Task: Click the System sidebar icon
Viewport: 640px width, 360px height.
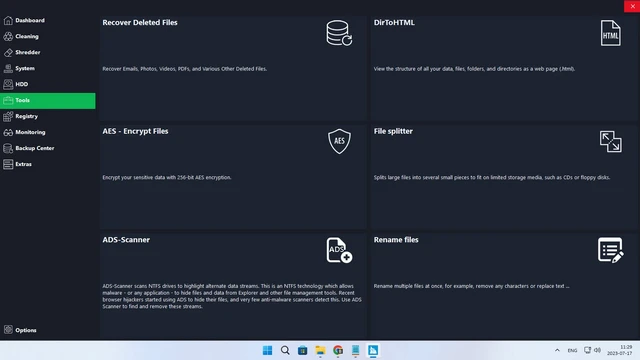Action: [8, 68]
